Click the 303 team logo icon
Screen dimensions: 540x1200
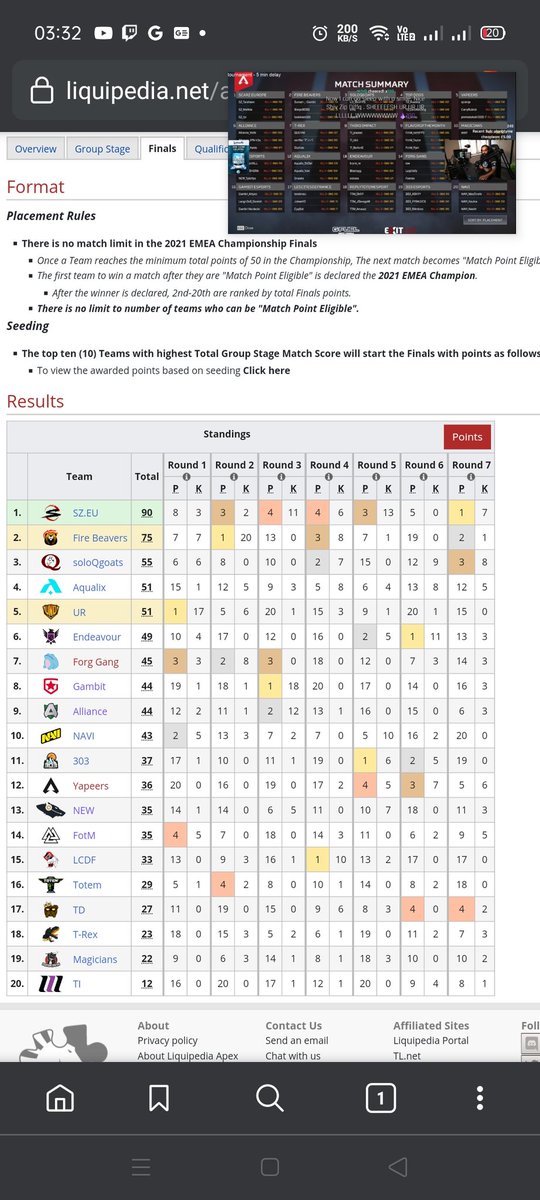point(52,760)
